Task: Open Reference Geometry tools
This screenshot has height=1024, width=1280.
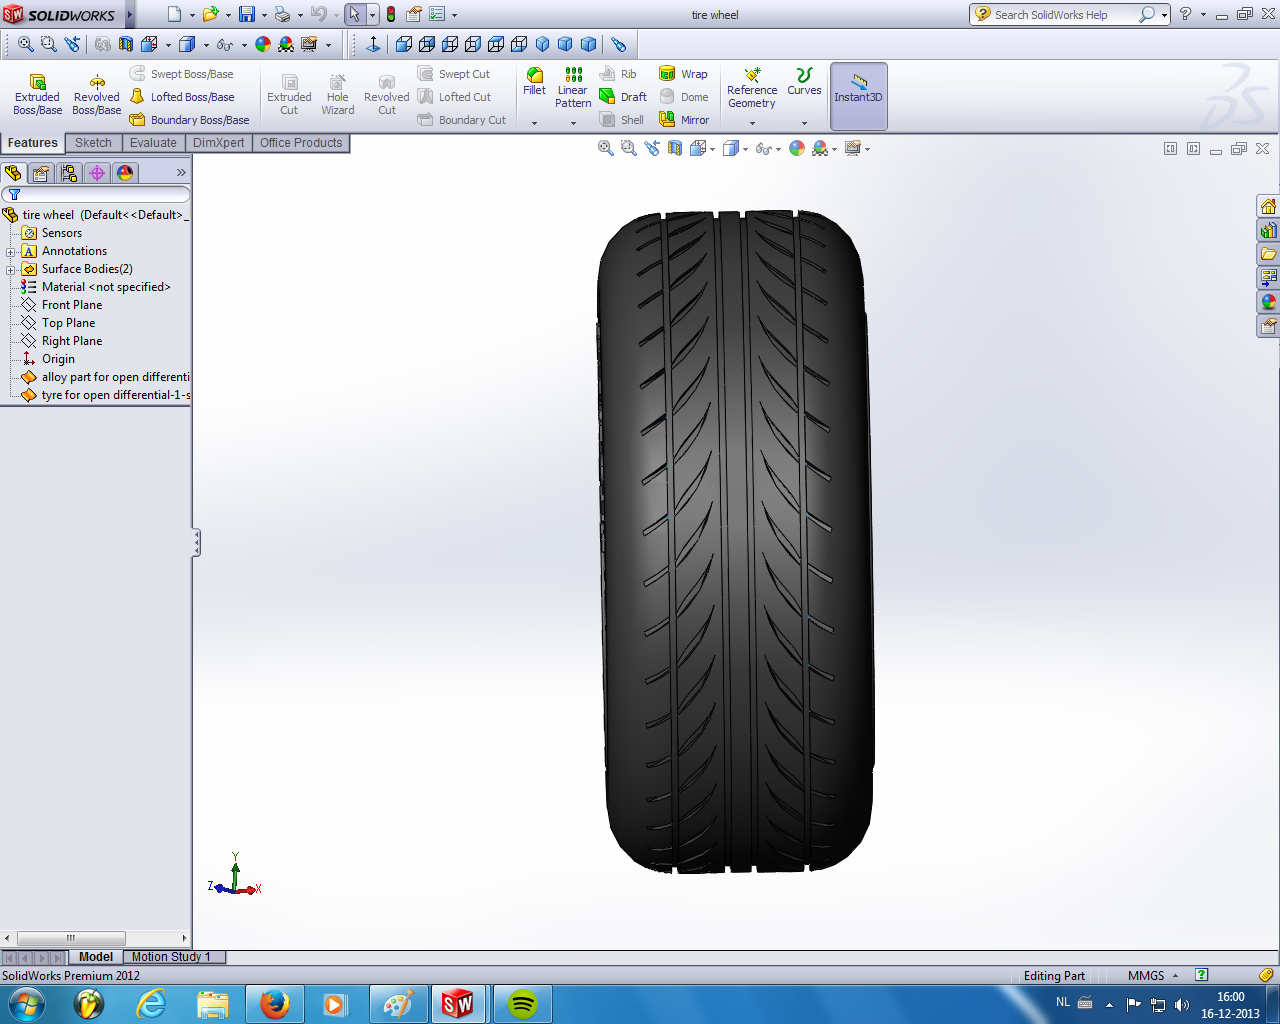Action: click(x=752, y=88)
